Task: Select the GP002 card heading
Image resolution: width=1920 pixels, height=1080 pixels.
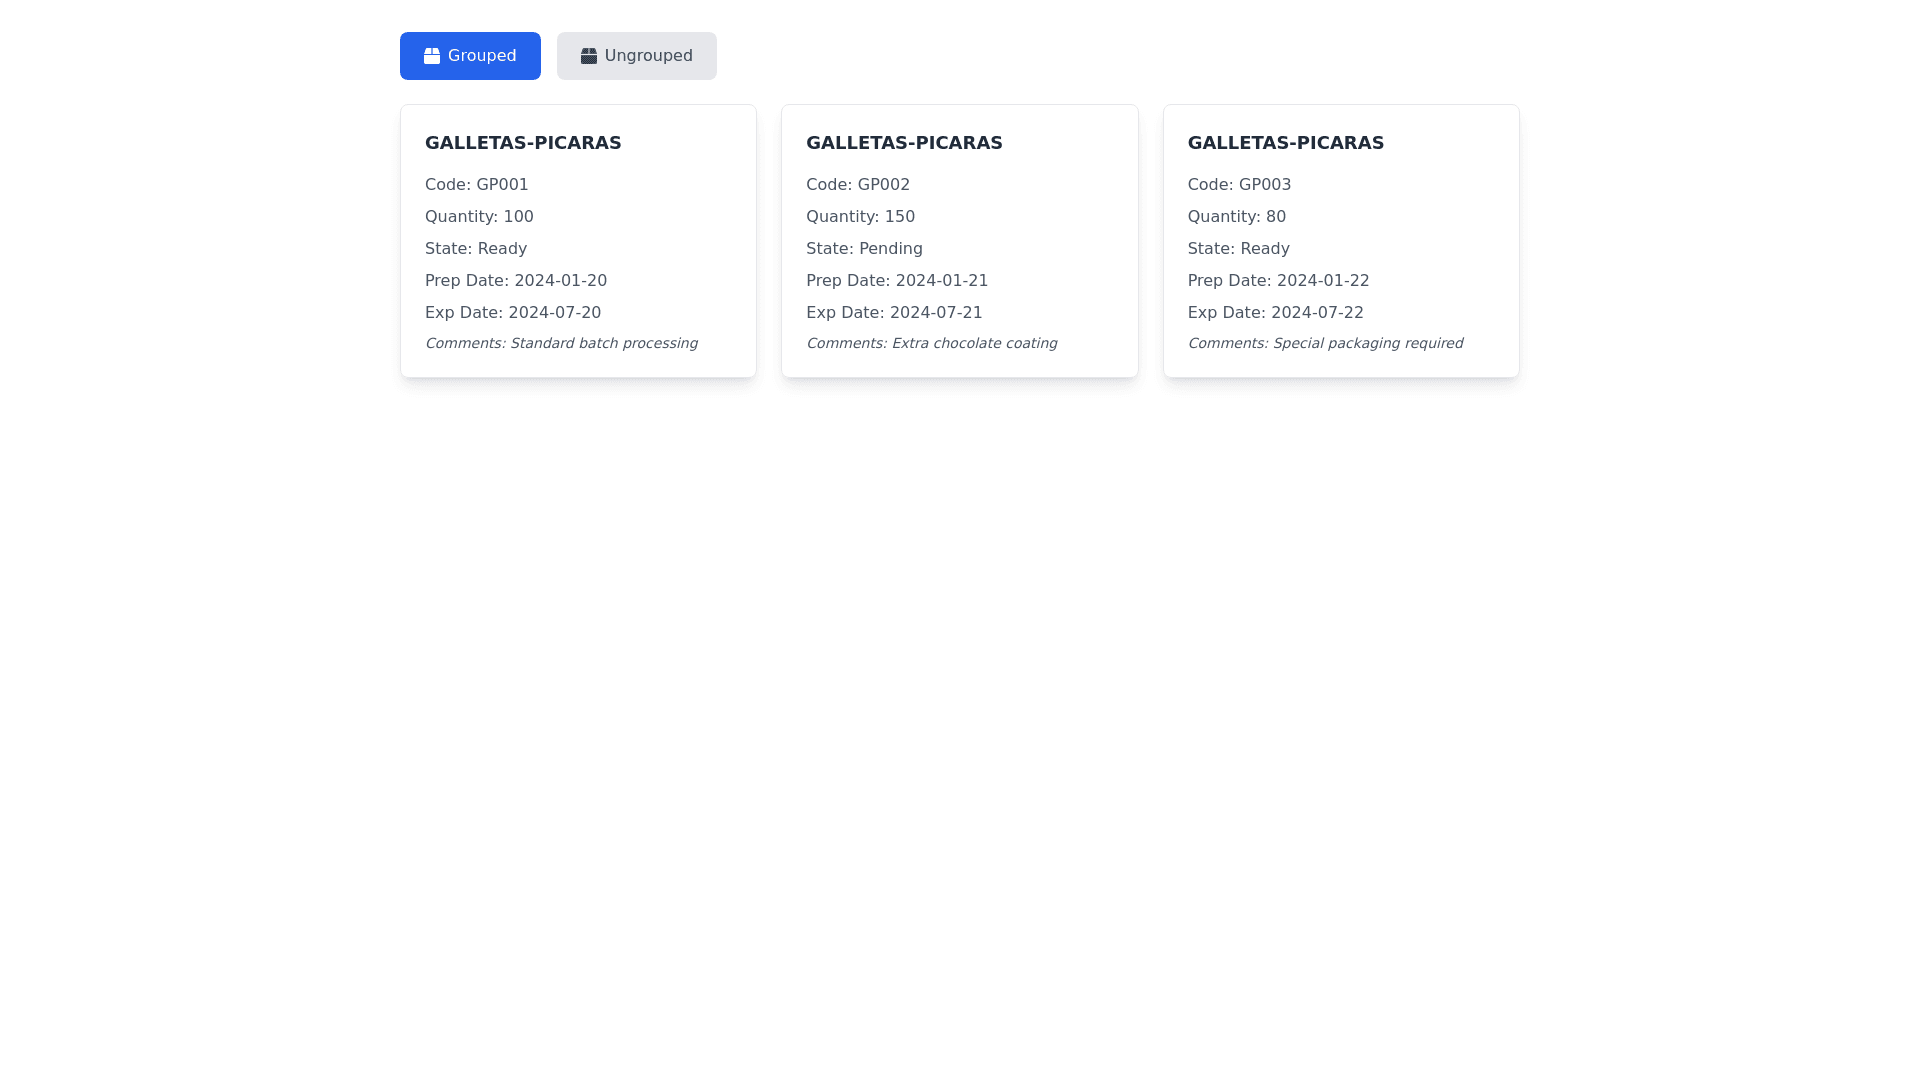Action: tap(903, 143)
